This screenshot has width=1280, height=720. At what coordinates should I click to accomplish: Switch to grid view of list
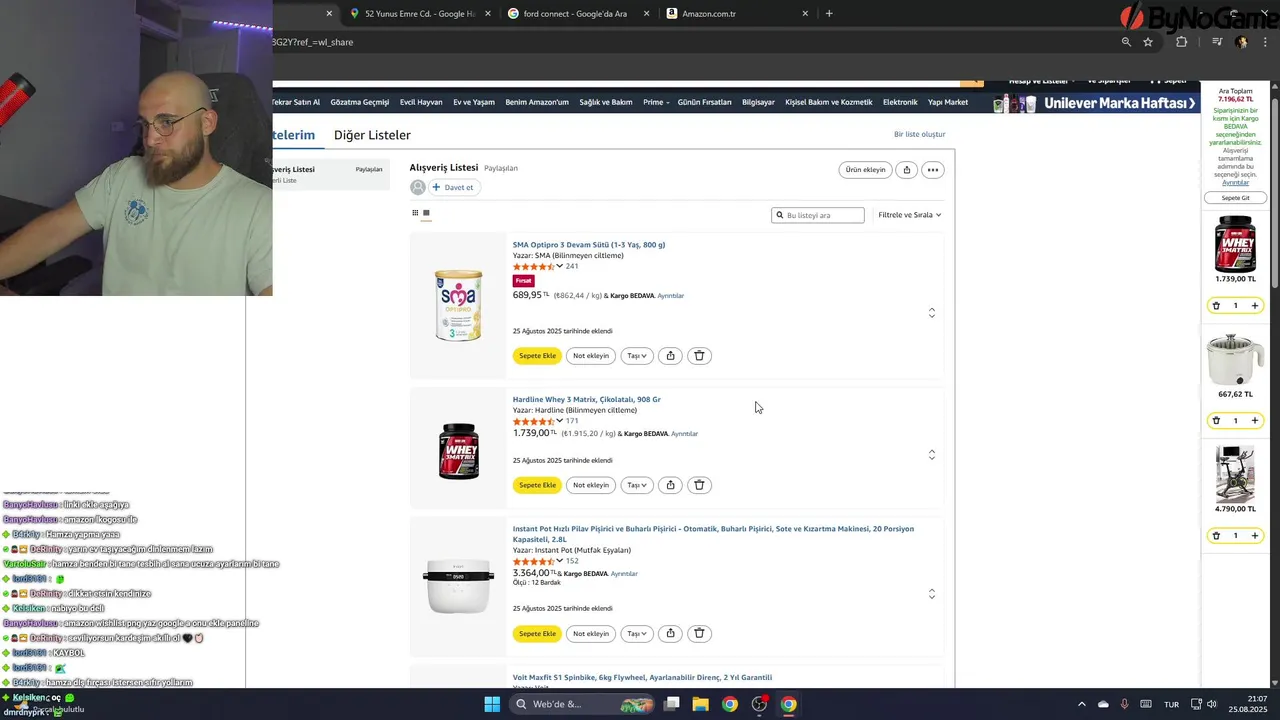pyautogui.click(x=415, y=213)
